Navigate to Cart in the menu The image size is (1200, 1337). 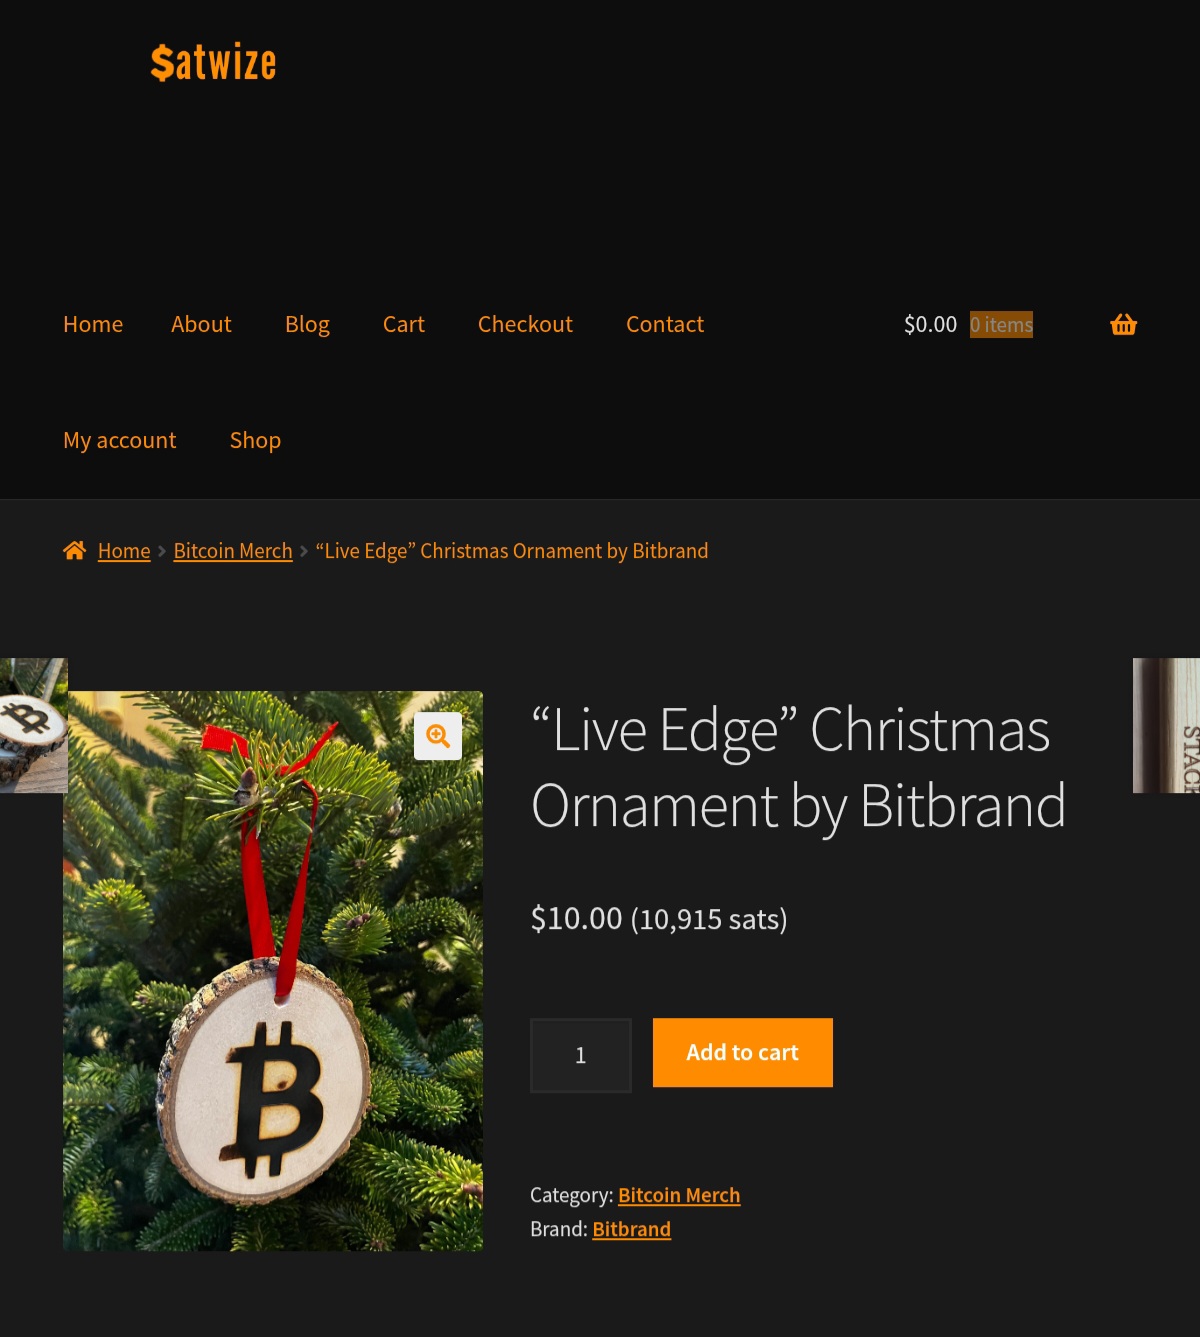pyautogui.click(x=404, y=324)
